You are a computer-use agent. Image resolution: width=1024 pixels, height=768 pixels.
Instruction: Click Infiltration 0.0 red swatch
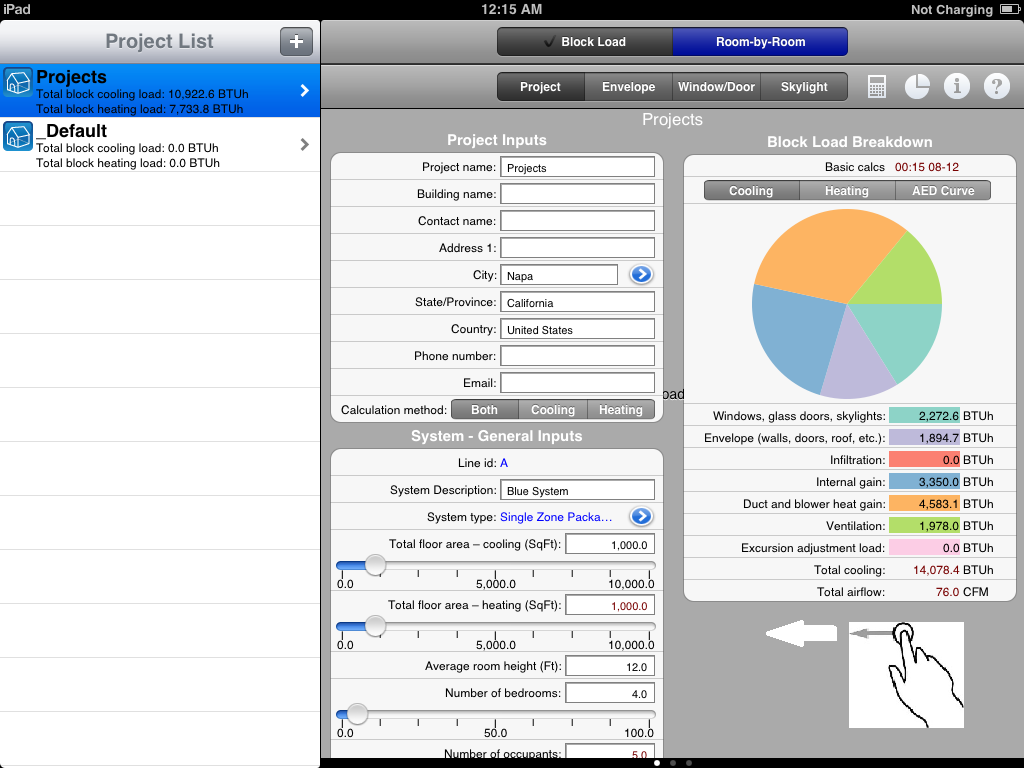click(x=925, y=460)
